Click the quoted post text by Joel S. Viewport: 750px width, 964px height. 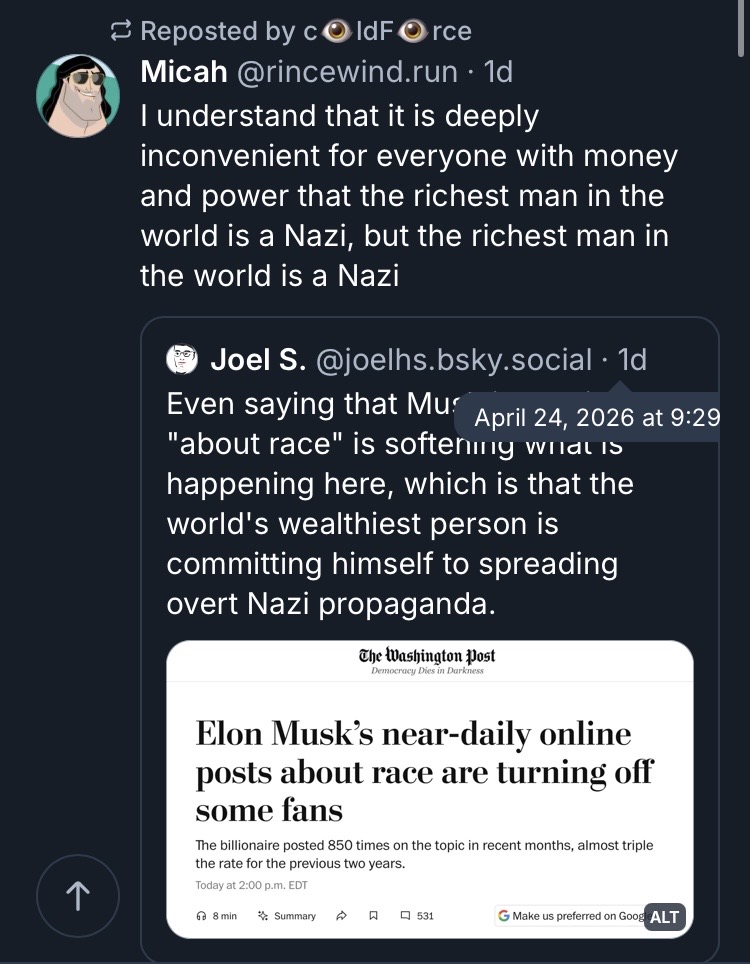pyautogui.click(x=390, y=523)
